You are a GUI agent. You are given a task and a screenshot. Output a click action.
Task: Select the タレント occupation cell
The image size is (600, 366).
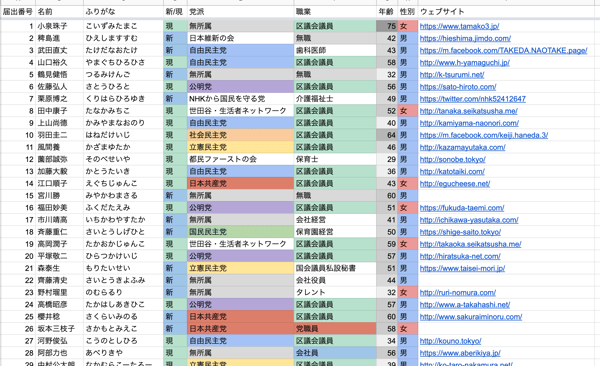[335, 292]
